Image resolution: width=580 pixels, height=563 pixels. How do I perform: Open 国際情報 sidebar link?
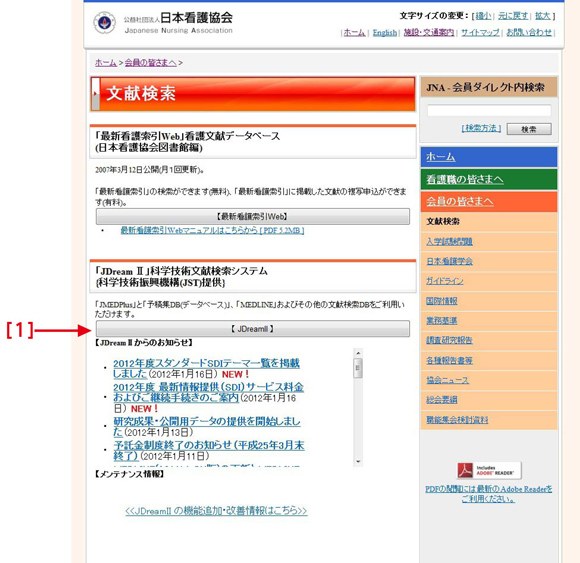tap(442, 301)
